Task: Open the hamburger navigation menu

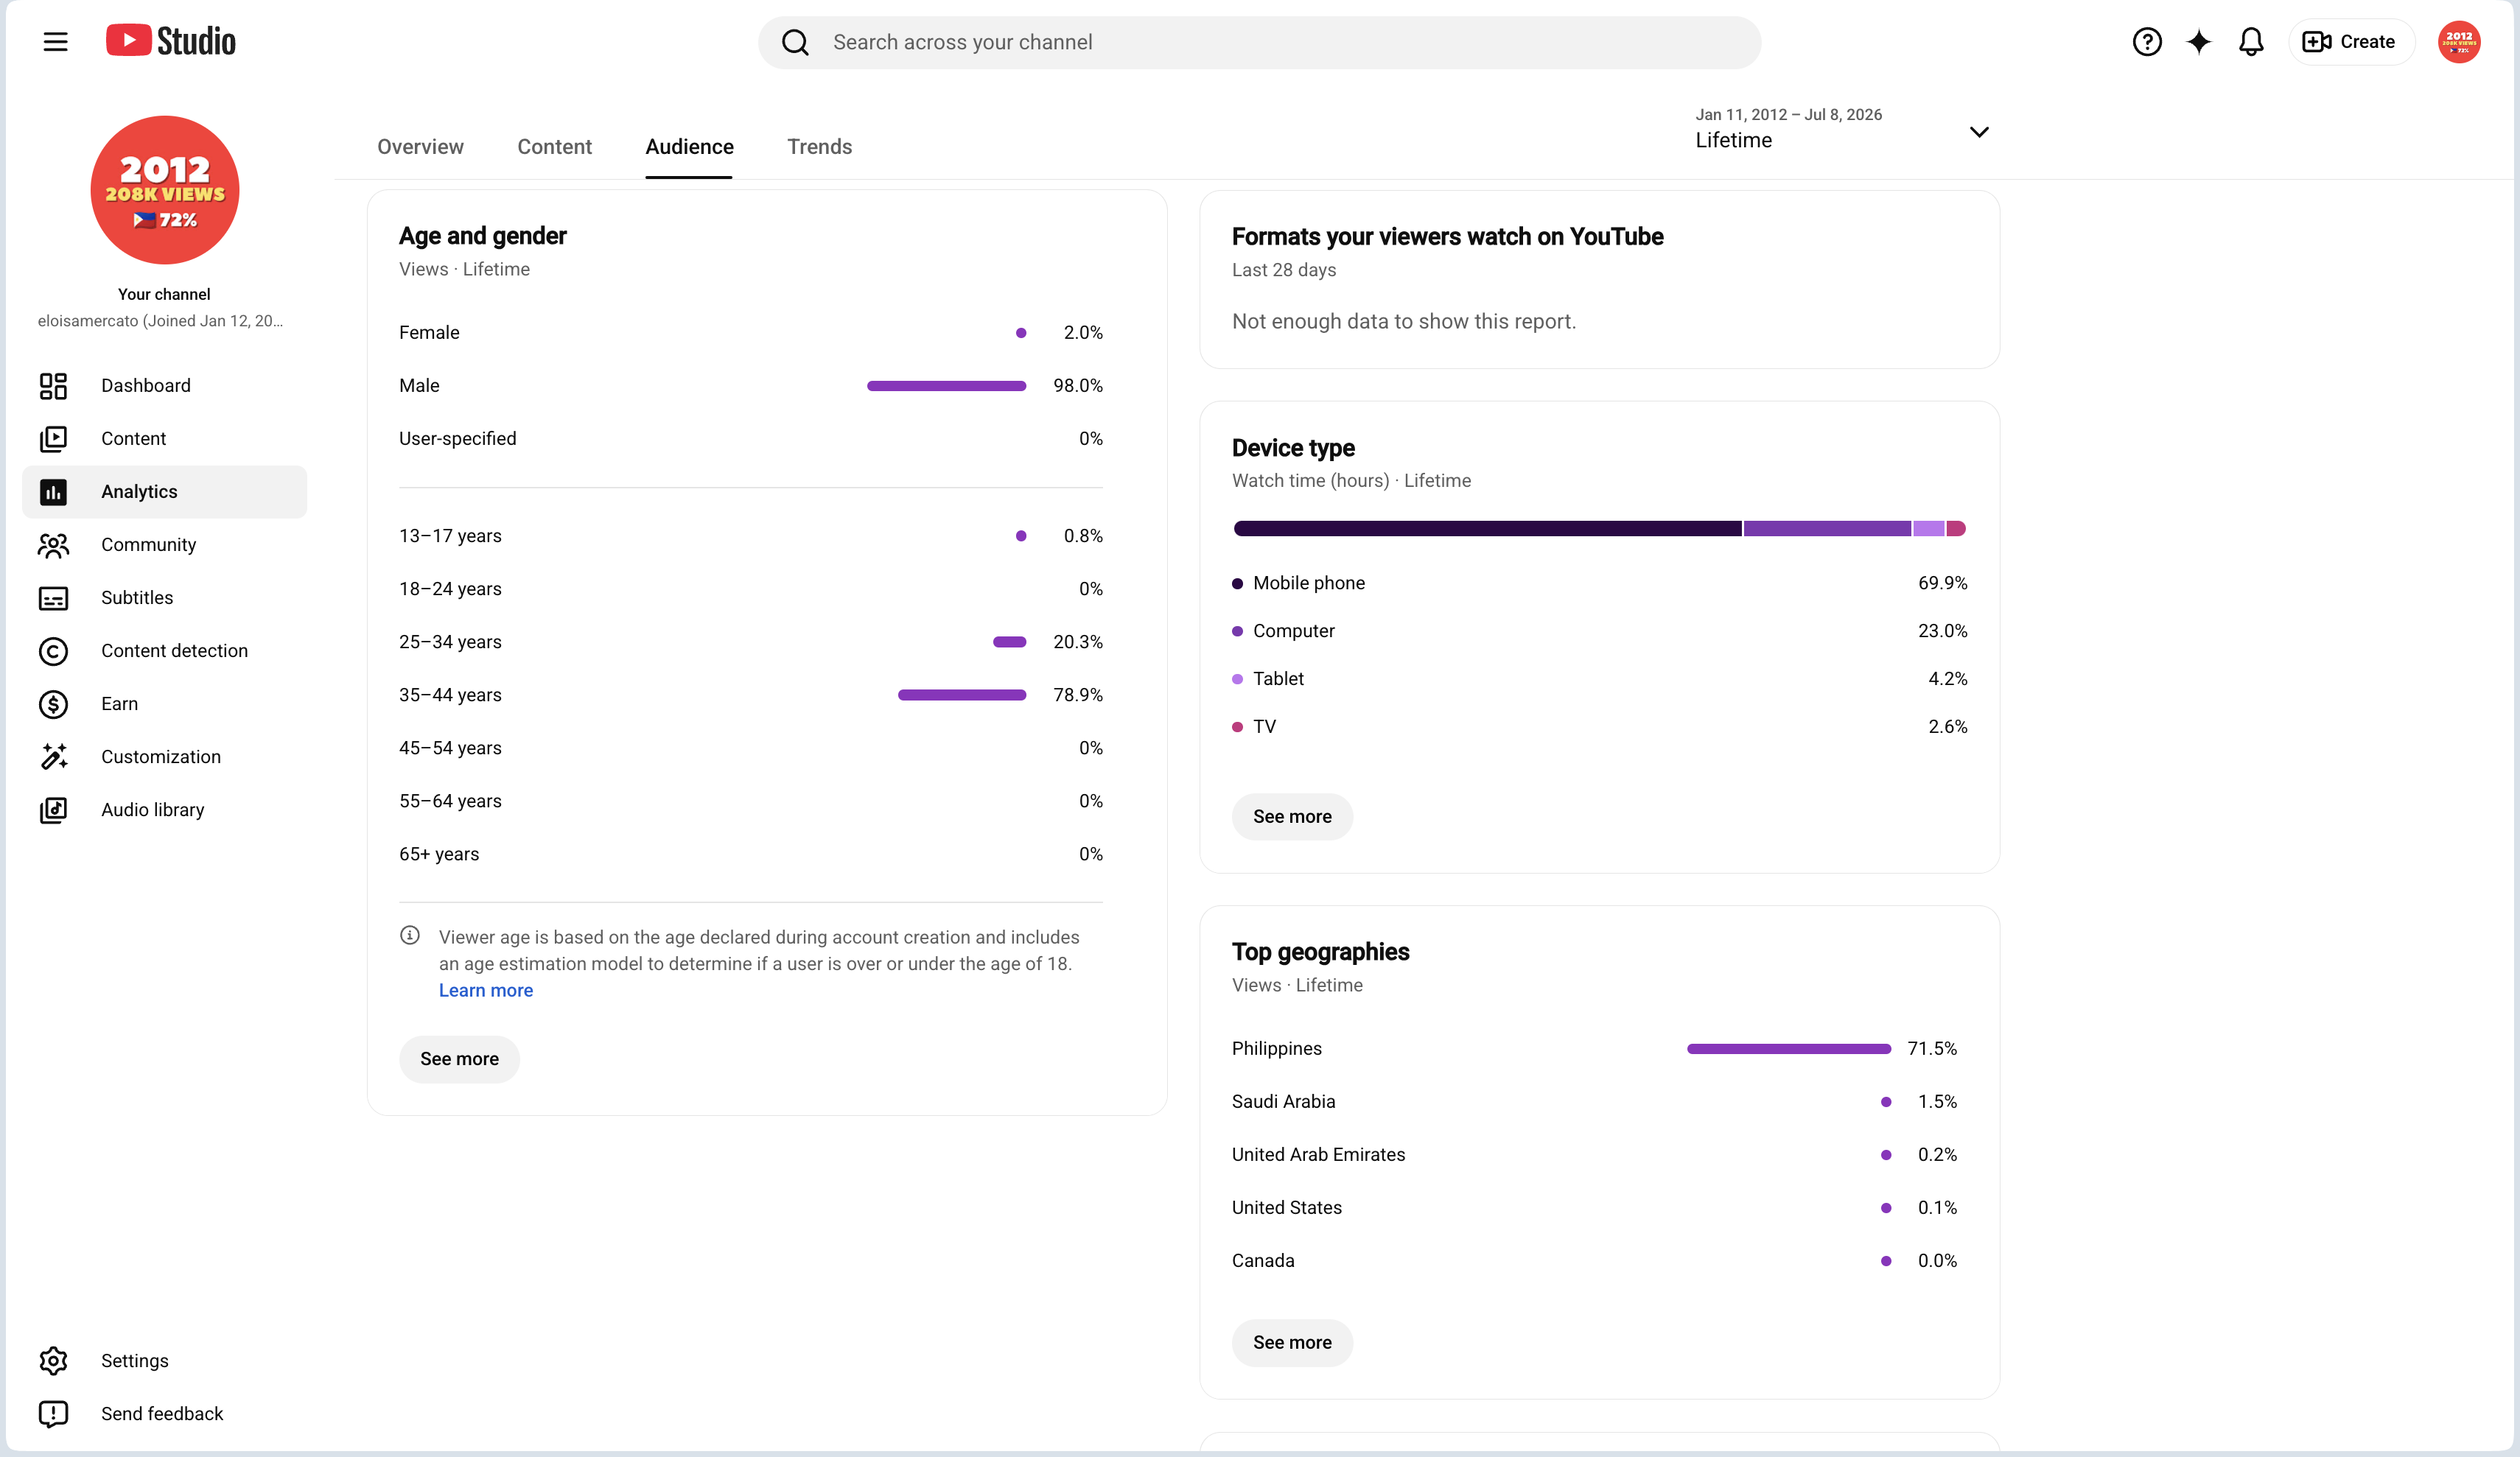Action: pos(55,42)
